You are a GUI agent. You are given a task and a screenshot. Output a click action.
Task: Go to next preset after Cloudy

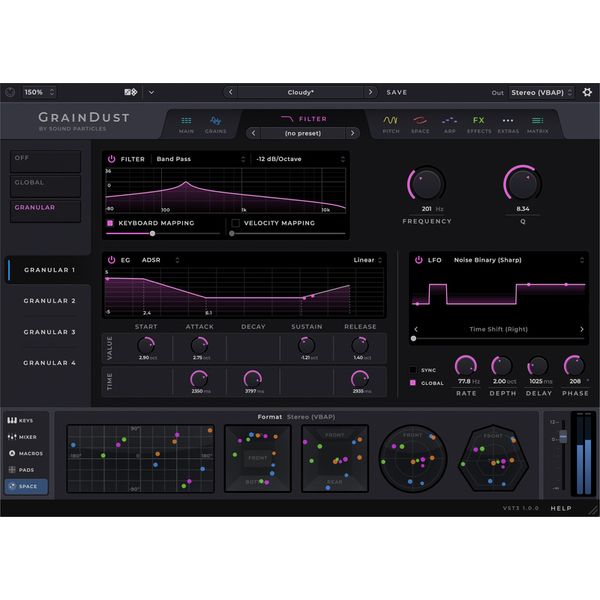click(x=370, y=92)
